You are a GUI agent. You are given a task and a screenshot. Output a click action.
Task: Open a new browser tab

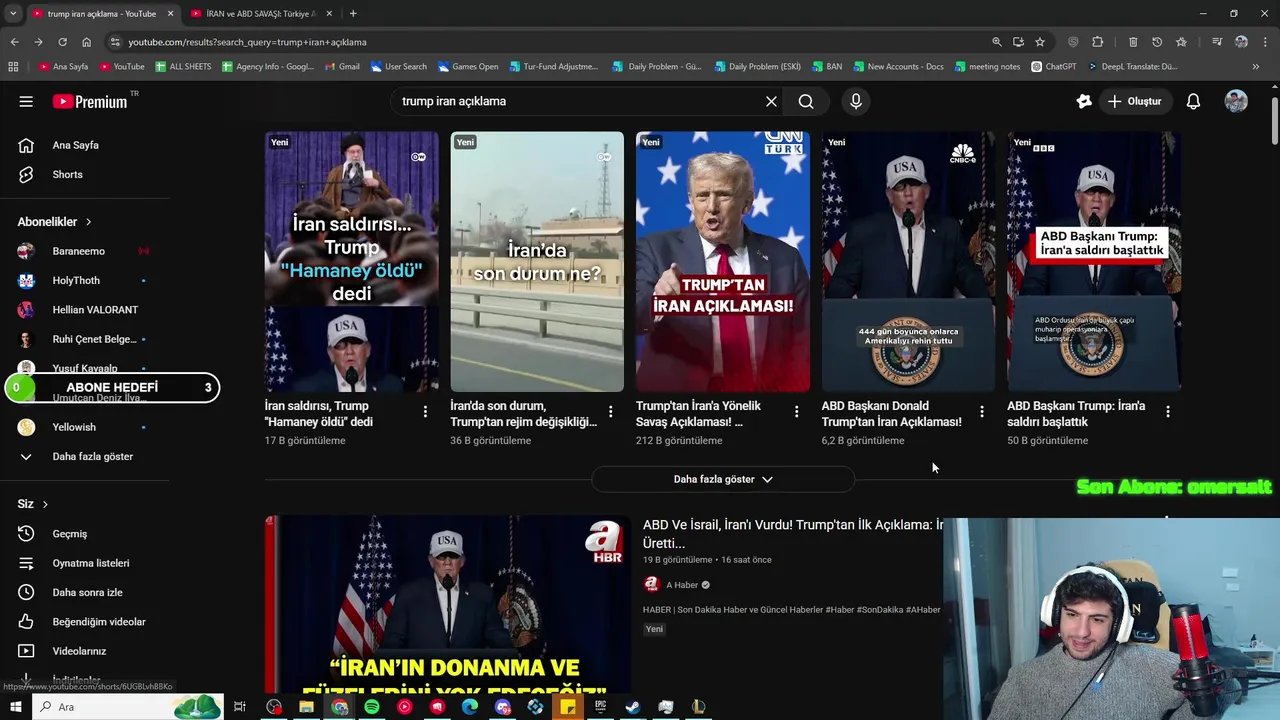click(x=353, y=14)
